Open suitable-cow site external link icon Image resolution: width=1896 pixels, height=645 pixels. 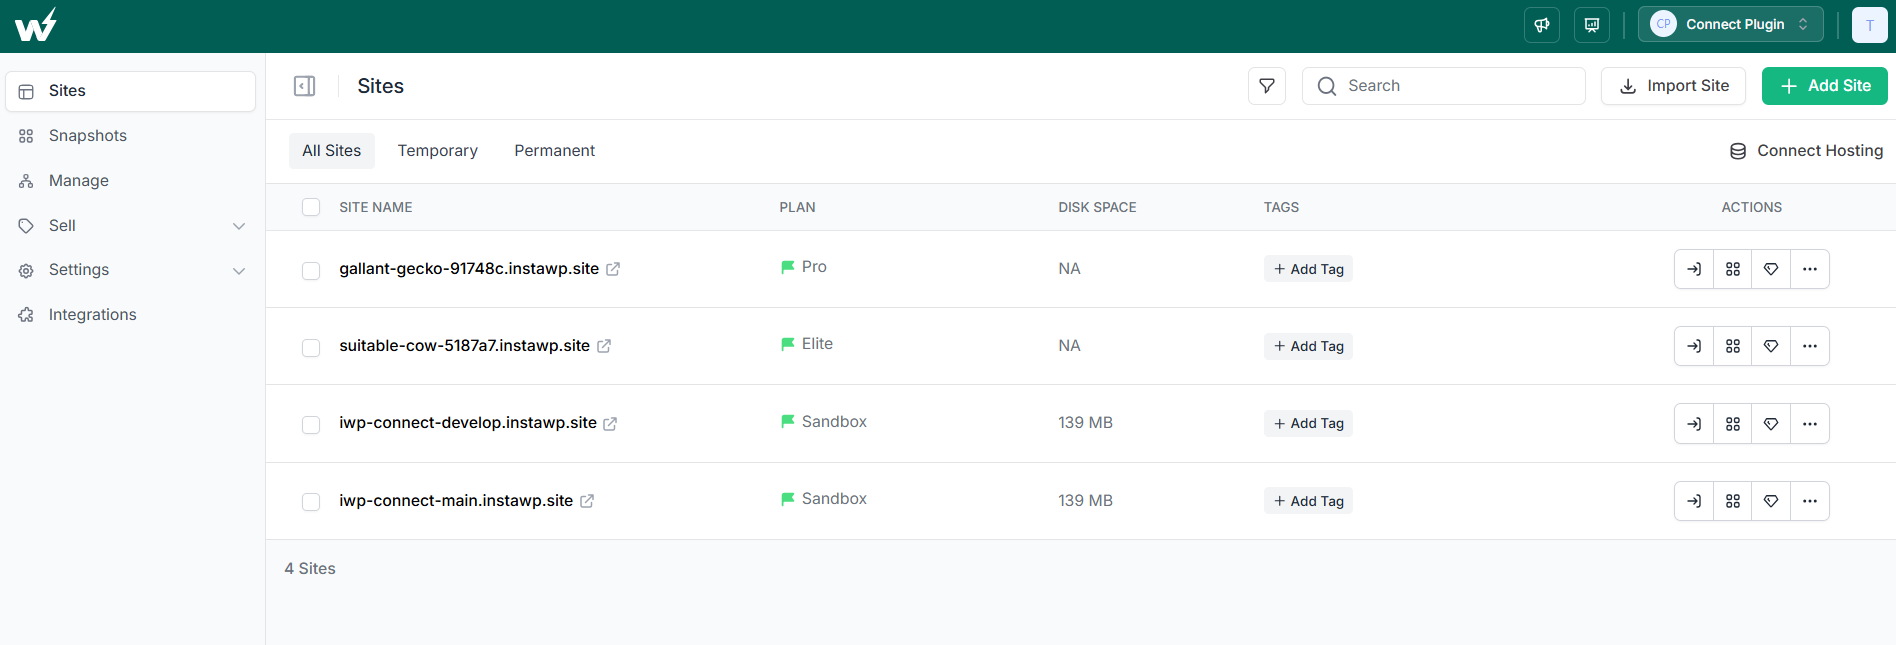(x=604, y=346)
